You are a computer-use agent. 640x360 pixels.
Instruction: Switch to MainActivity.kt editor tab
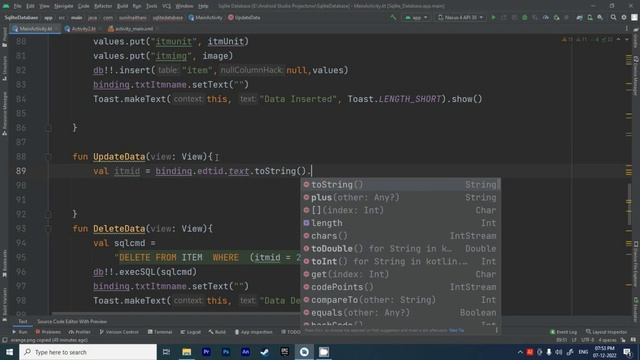coord(35,29)
